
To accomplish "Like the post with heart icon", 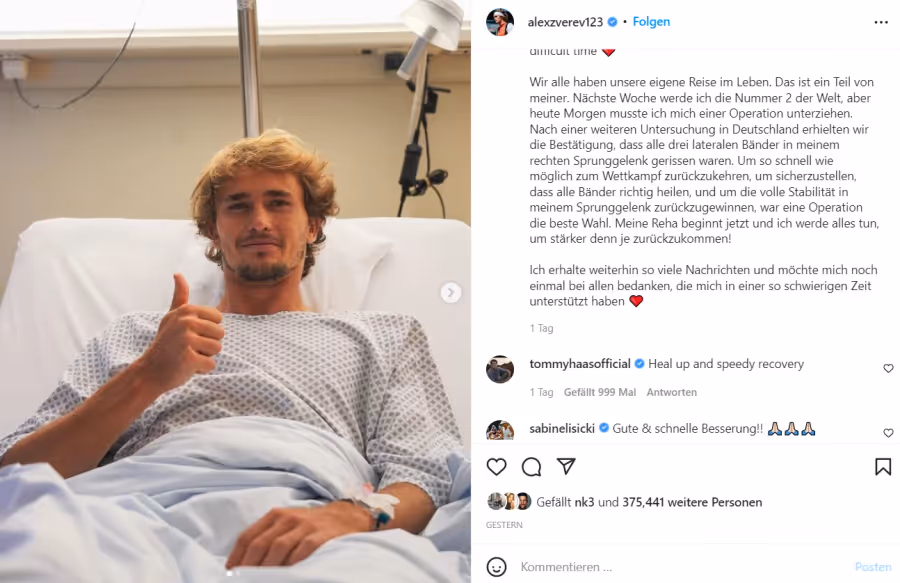I will point(496,467).
